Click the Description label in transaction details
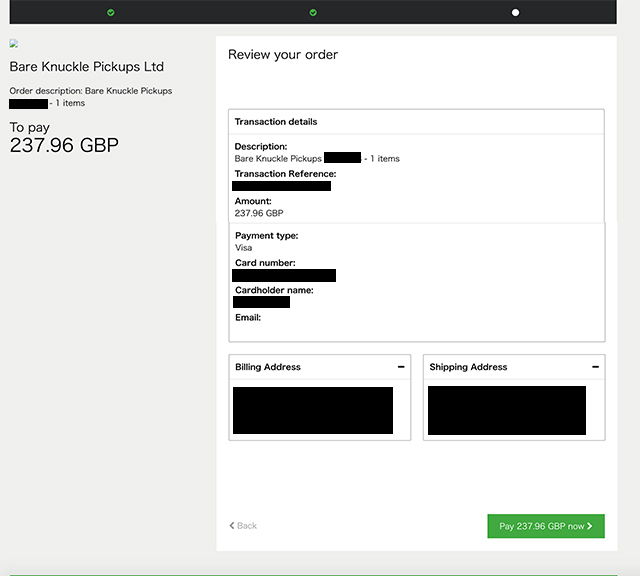 (261, 147)
